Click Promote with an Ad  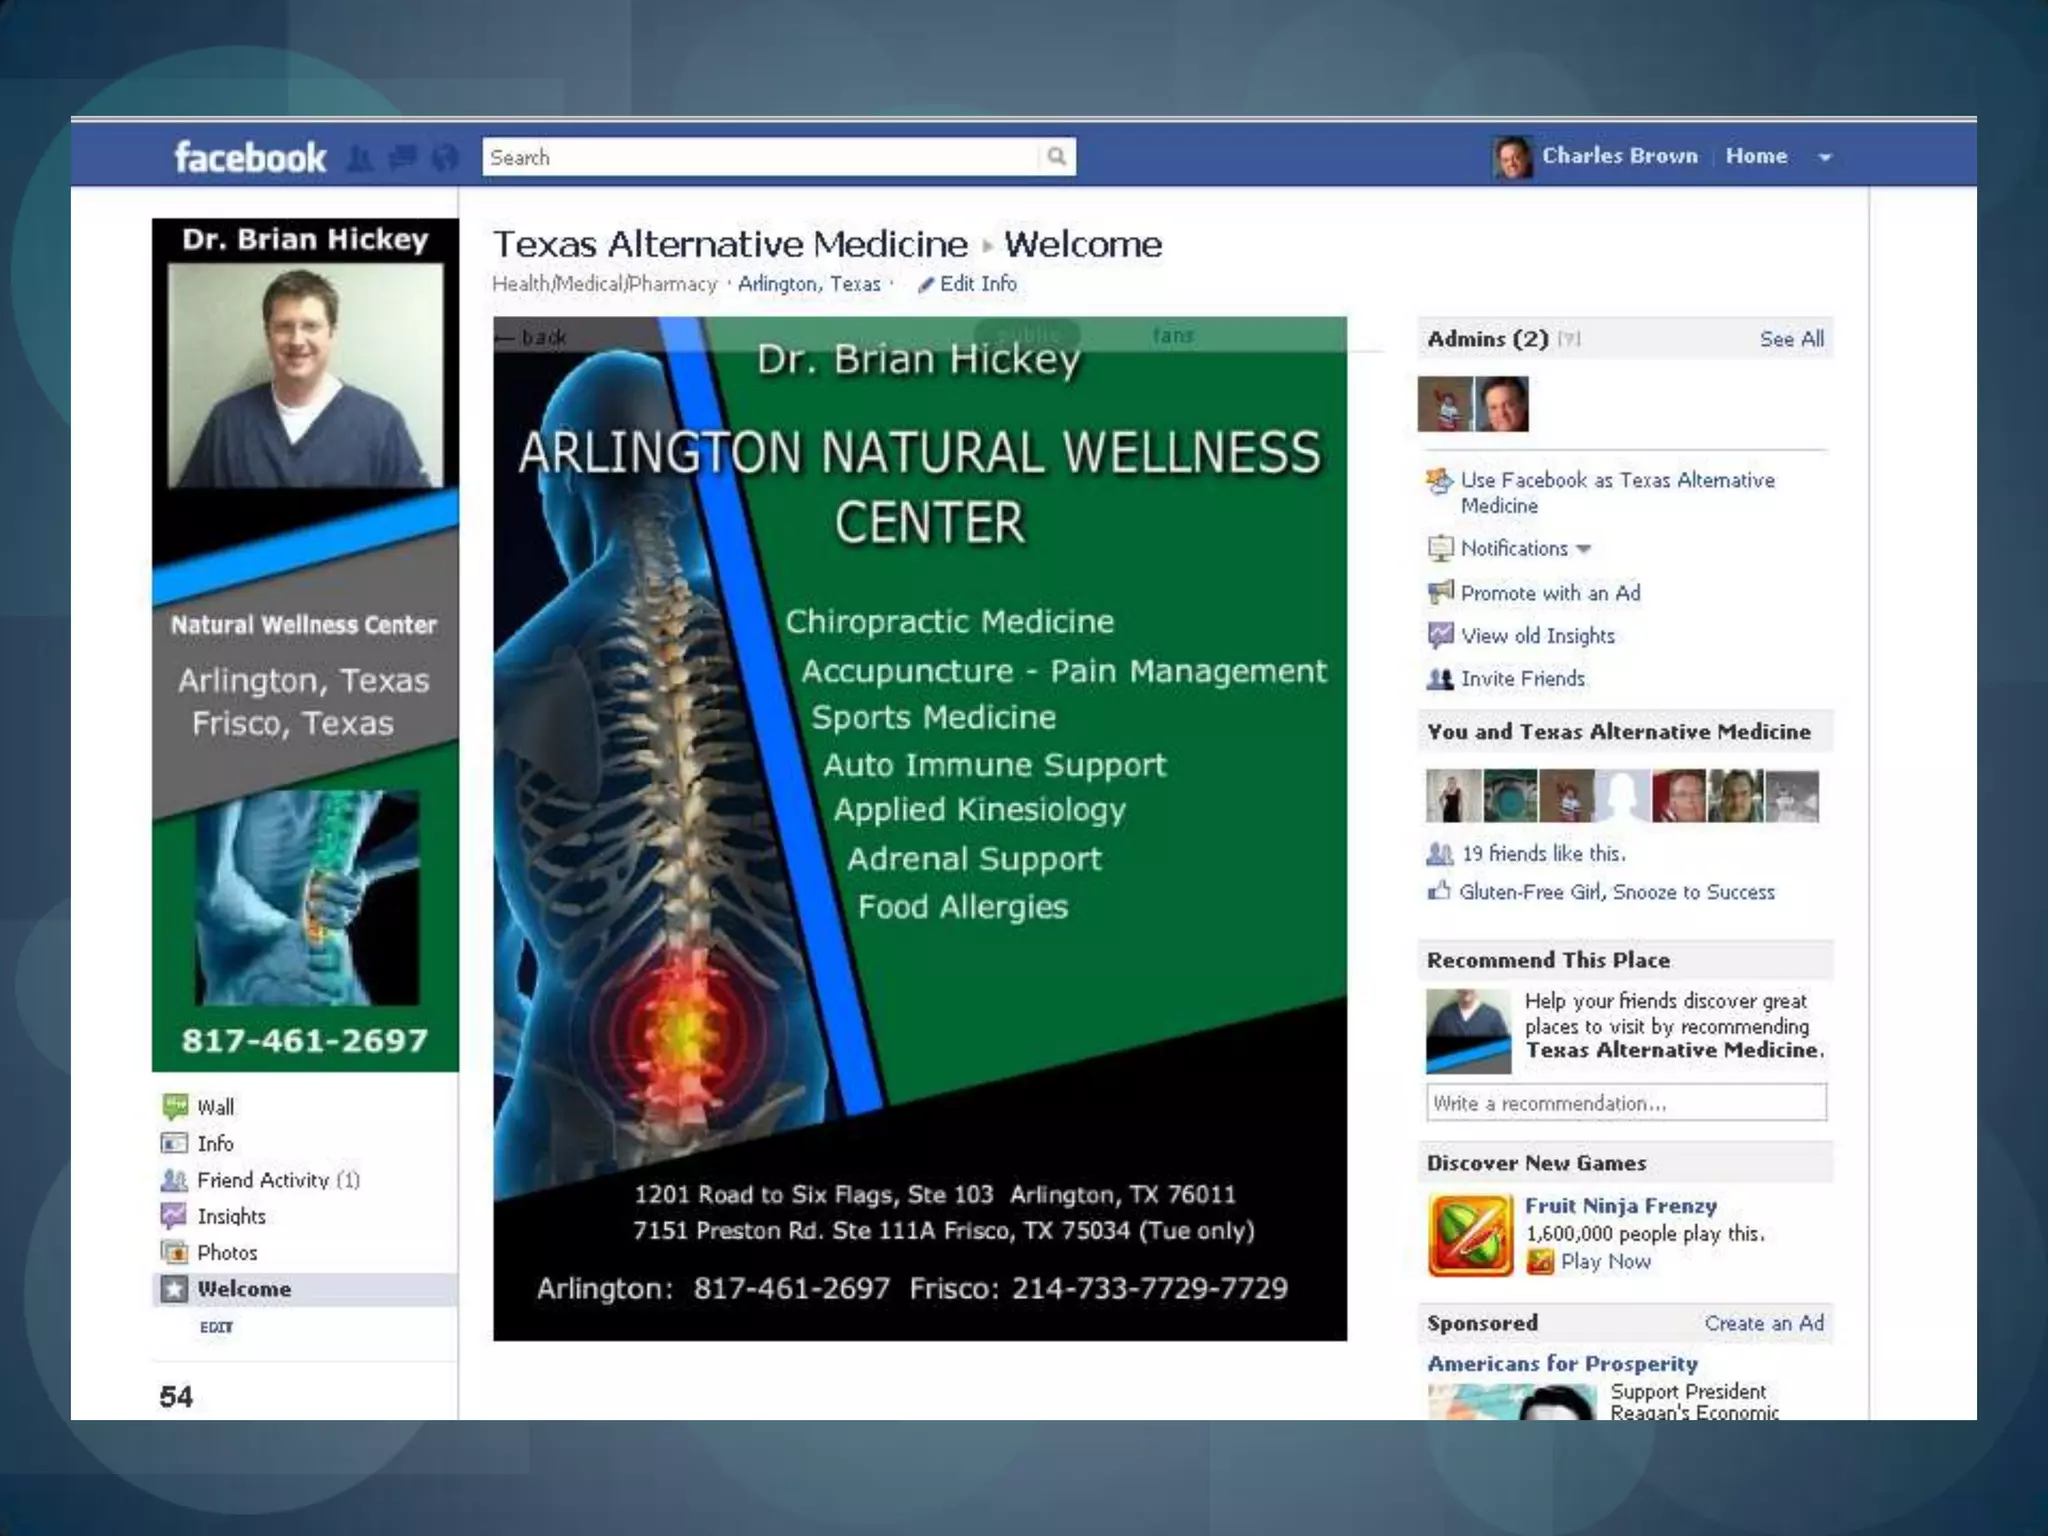pos(1549,593)
